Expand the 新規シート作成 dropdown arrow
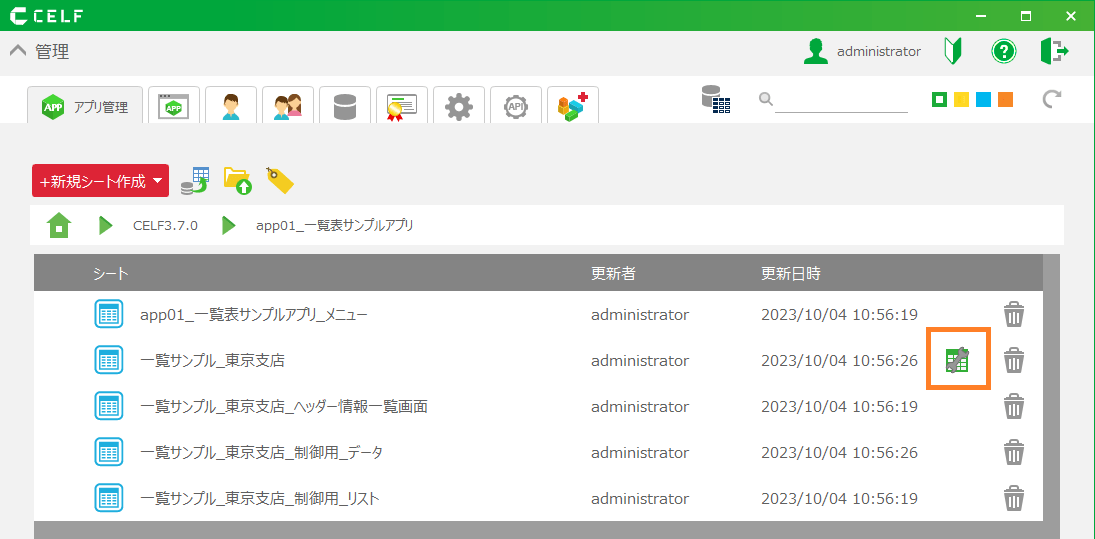Viewport: 1095px width, 539px height. coord(158,181)
